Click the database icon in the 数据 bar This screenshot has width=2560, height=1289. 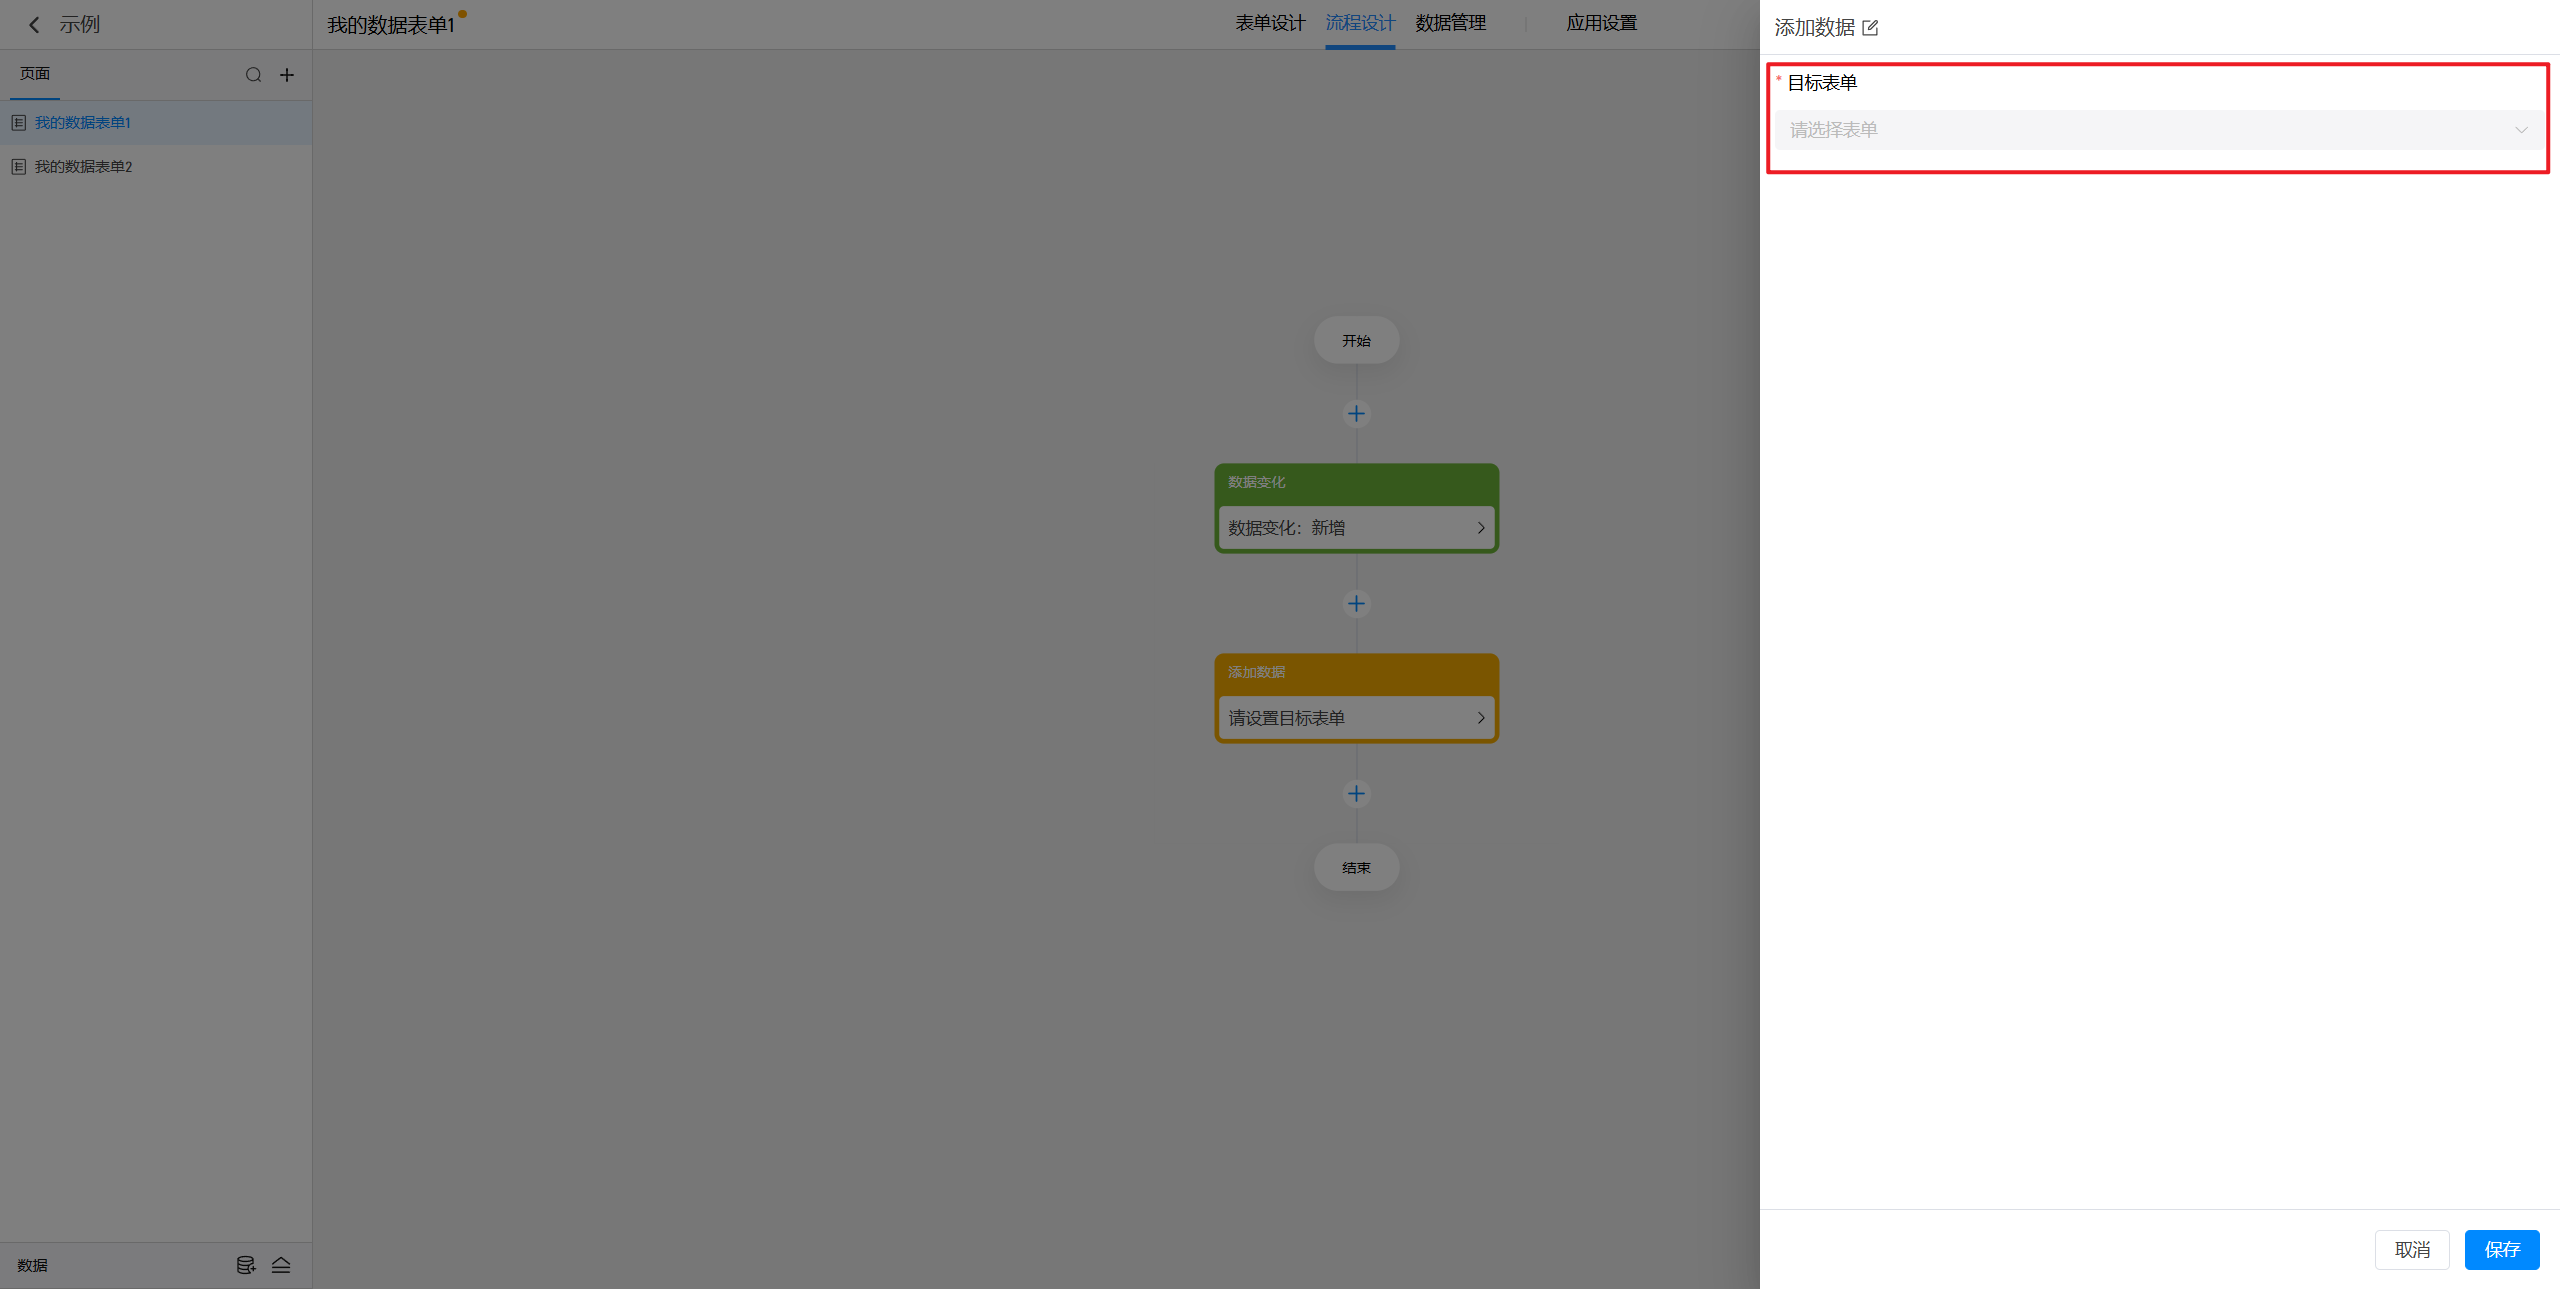(245, 1265)
